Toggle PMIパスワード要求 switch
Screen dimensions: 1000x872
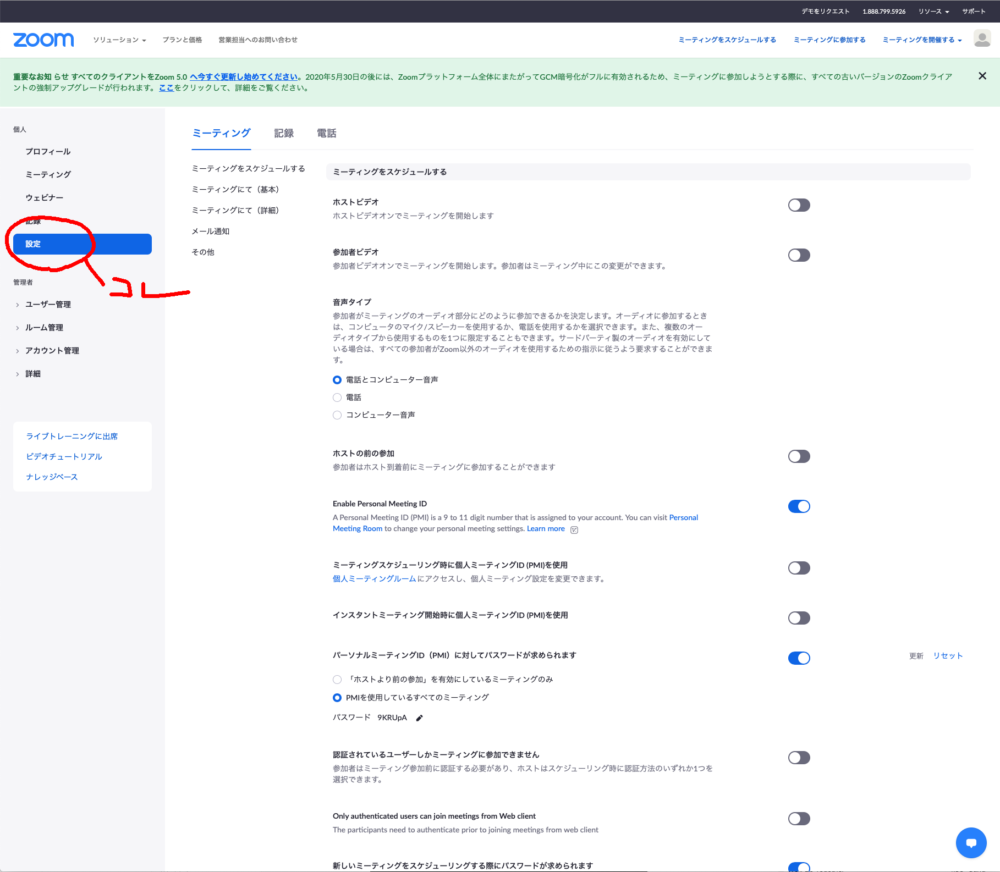pos(798,658)
